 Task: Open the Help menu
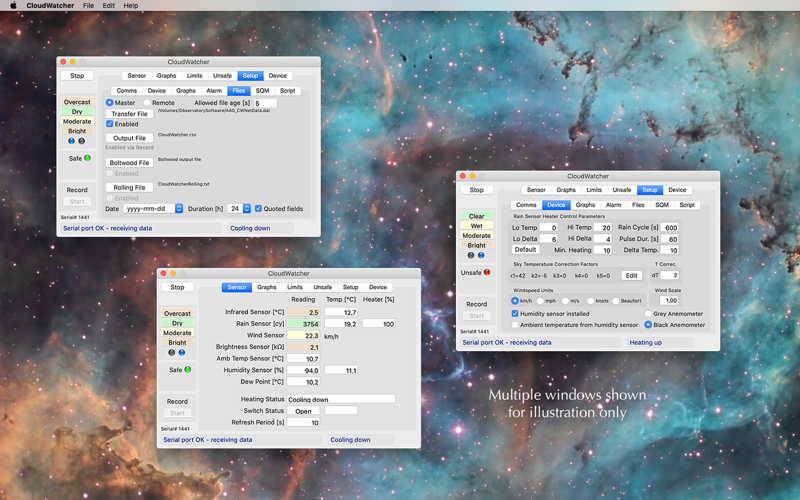(131, 6)
